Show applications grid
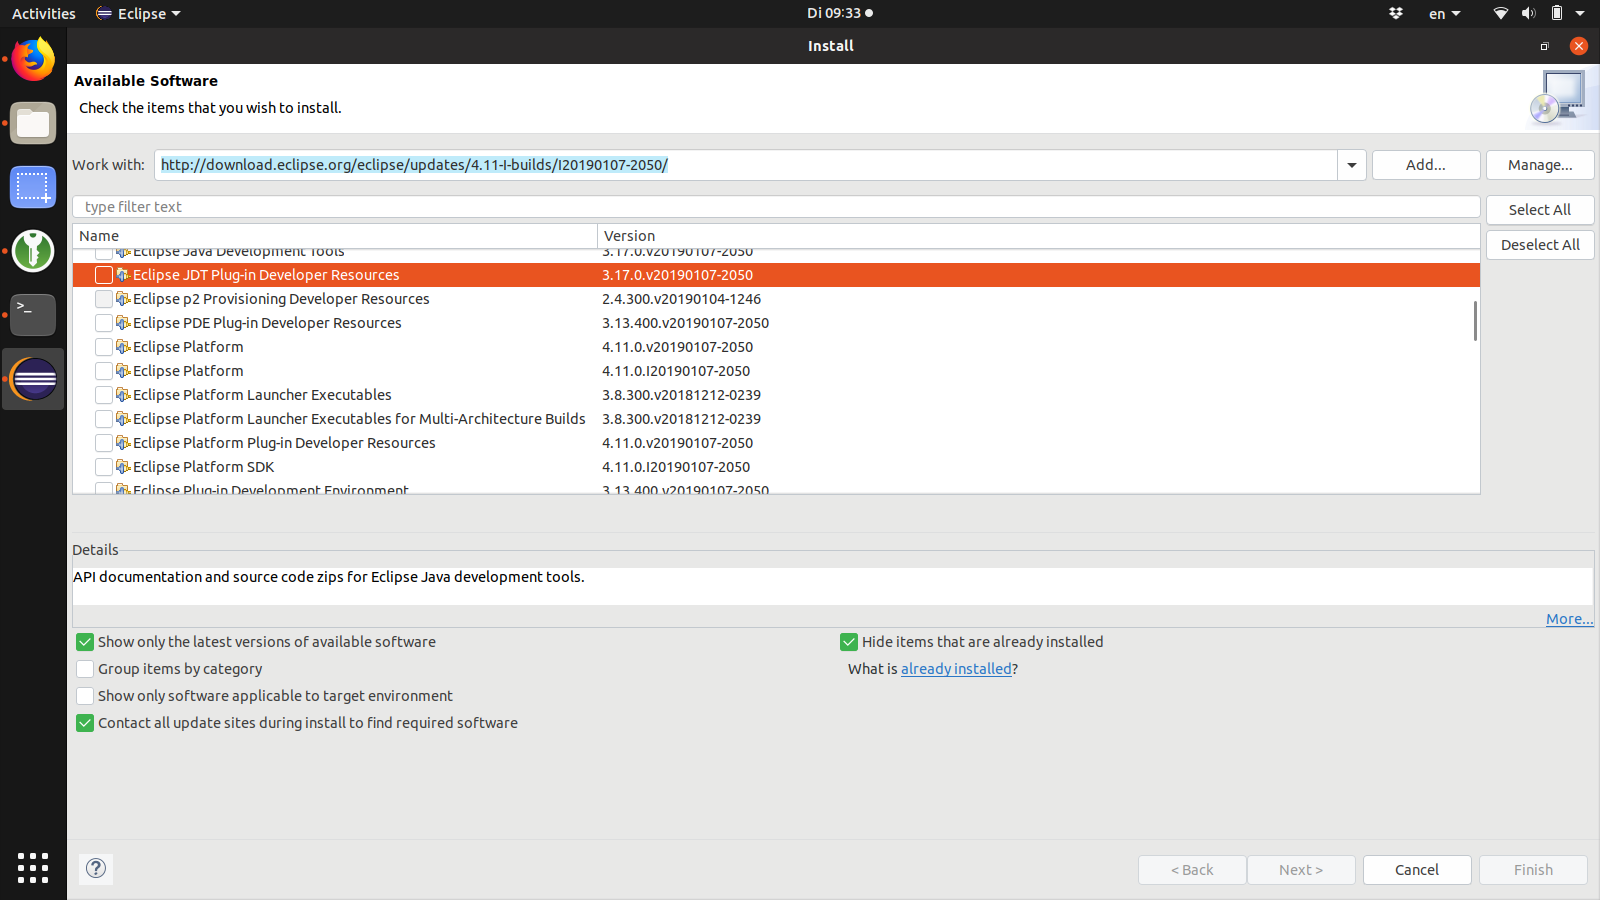This screenshot has width=1600, height=900. 33,867
